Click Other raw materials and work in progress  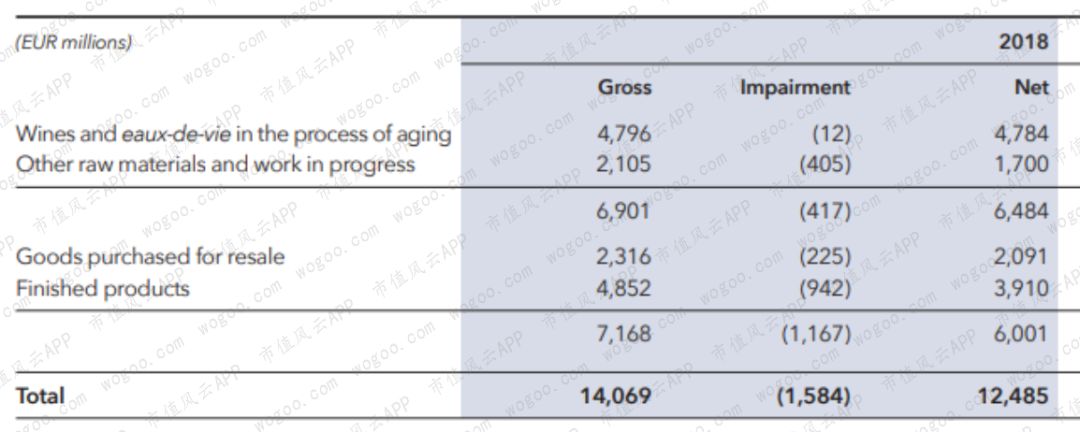click(x=215, y=163)
